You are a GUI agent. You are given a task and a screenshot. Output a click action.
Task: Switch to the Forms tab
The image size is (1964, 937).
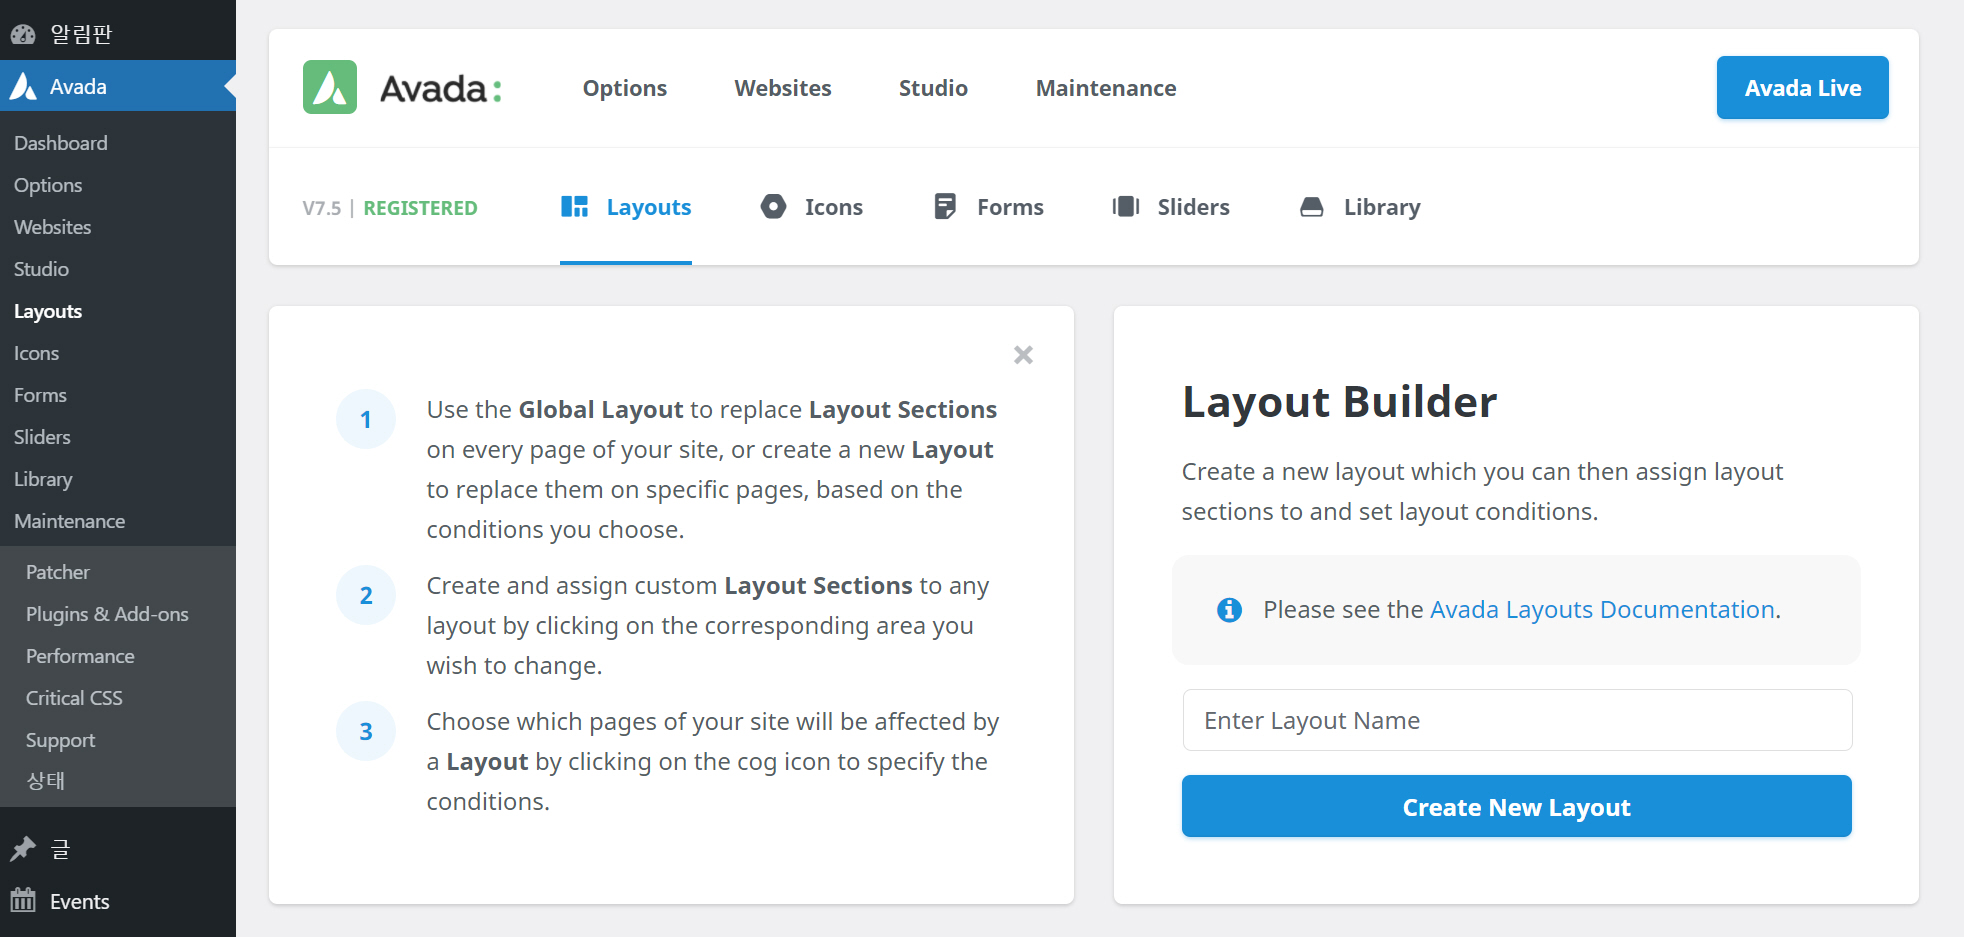coord(988,207)
